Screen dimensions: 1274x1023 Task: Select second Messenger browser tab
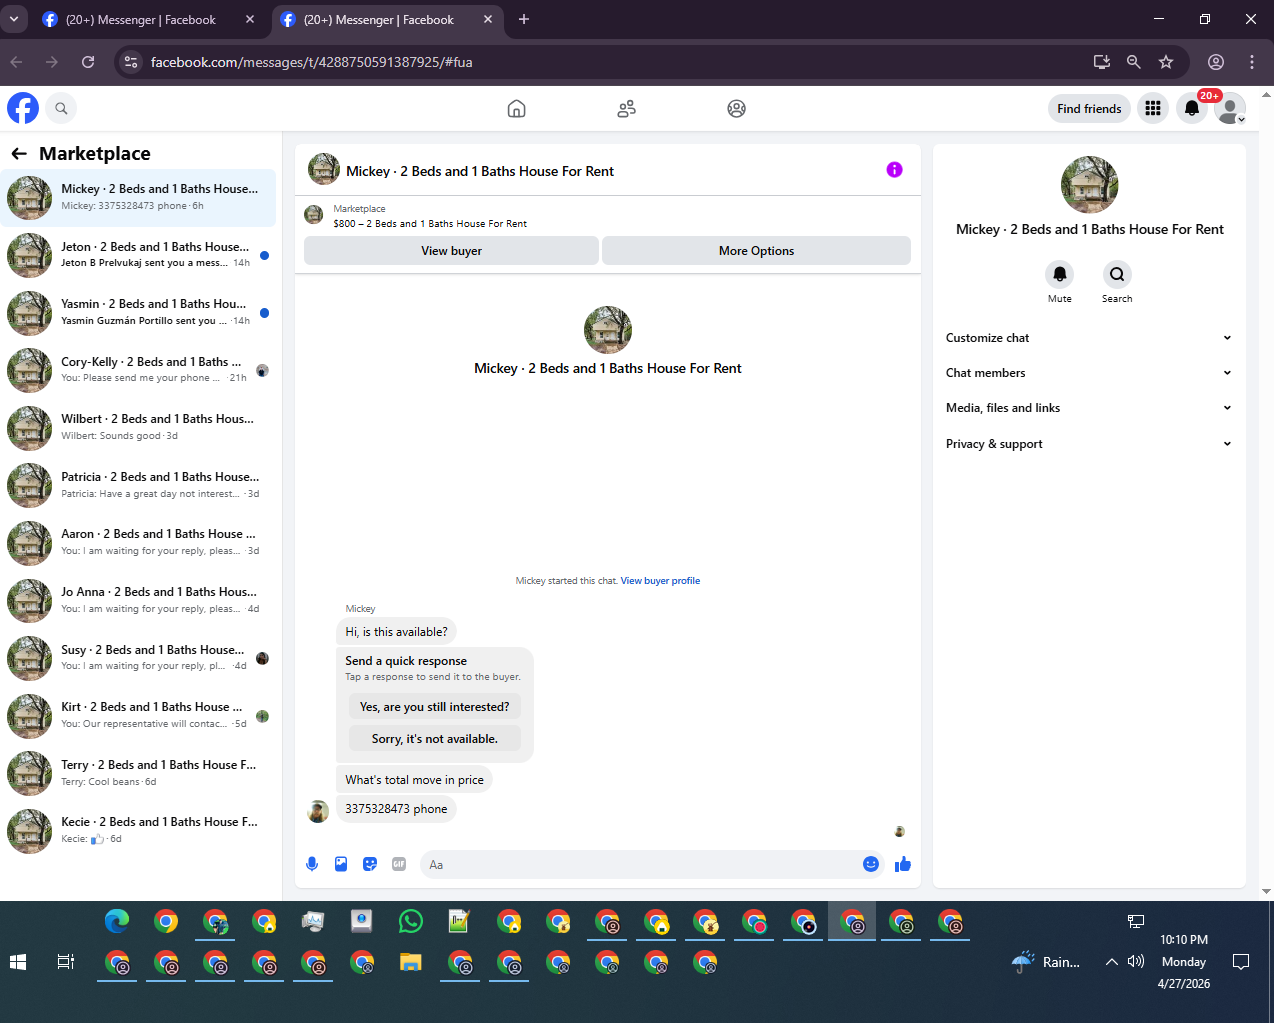pos(386,20)
